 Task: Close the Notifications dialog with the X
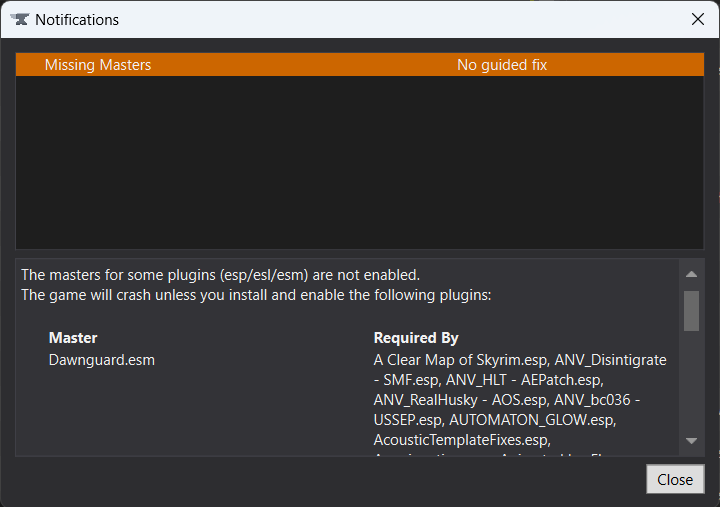697,19
